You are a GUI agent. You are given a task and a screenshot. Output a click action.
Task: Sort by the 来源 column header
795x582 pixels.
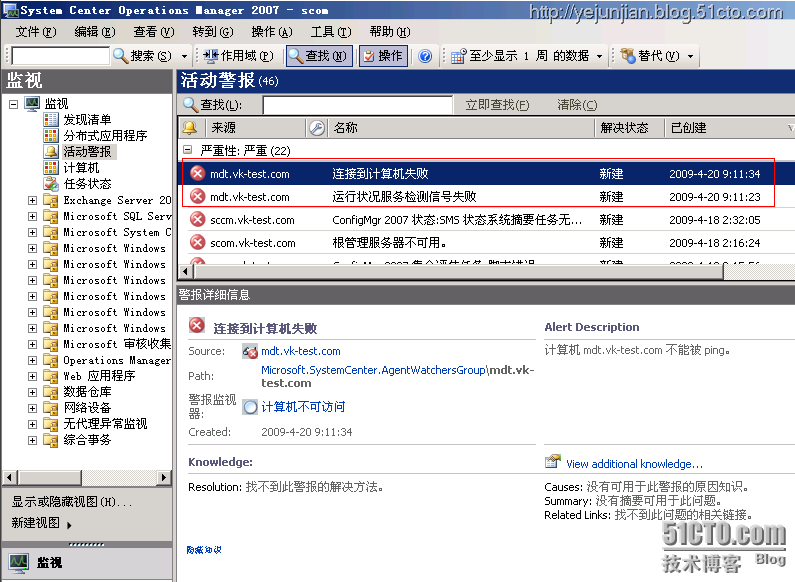pos(256,128)
